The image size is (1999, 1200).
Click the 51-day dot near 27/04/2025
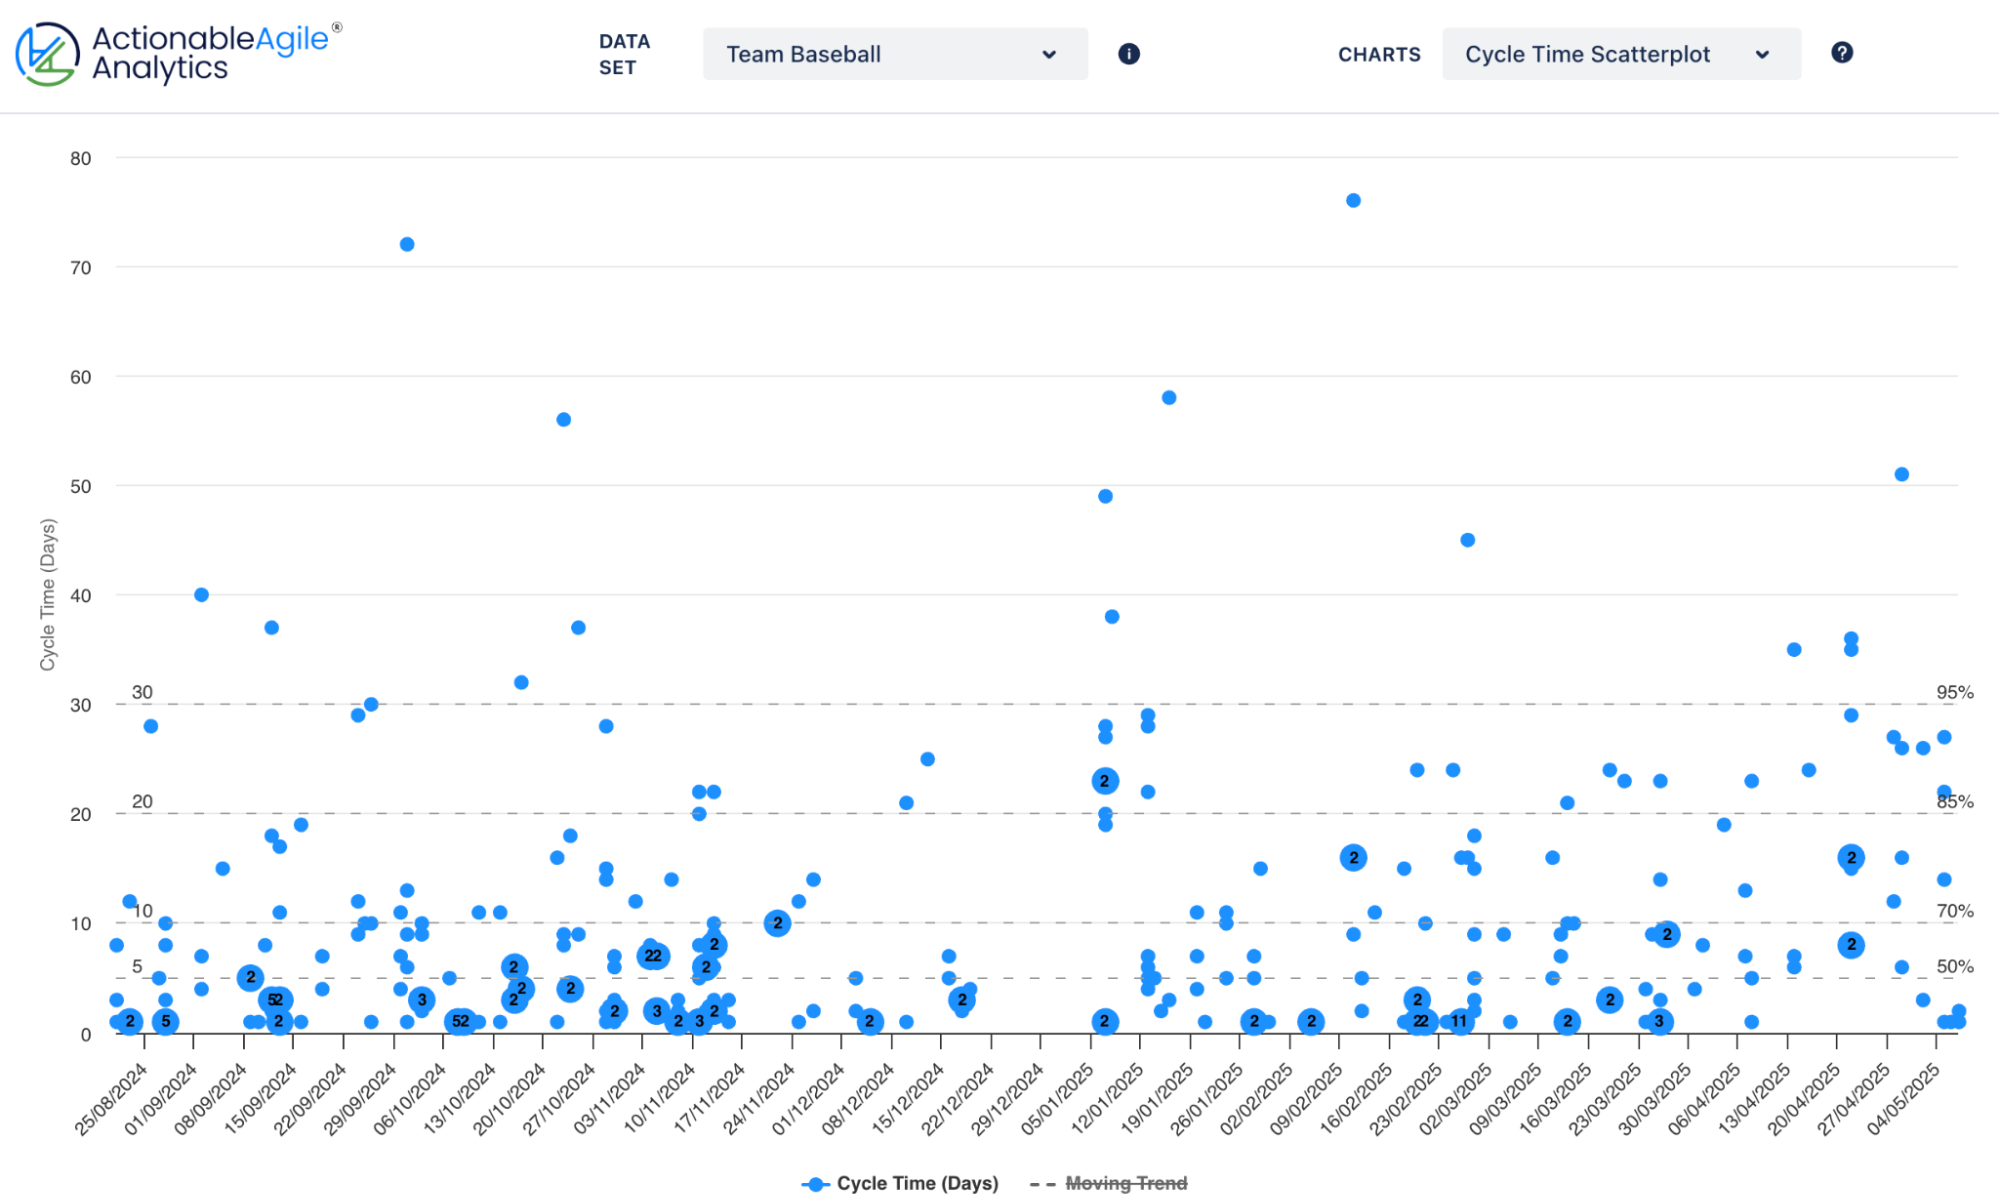tap(1902, 475)
